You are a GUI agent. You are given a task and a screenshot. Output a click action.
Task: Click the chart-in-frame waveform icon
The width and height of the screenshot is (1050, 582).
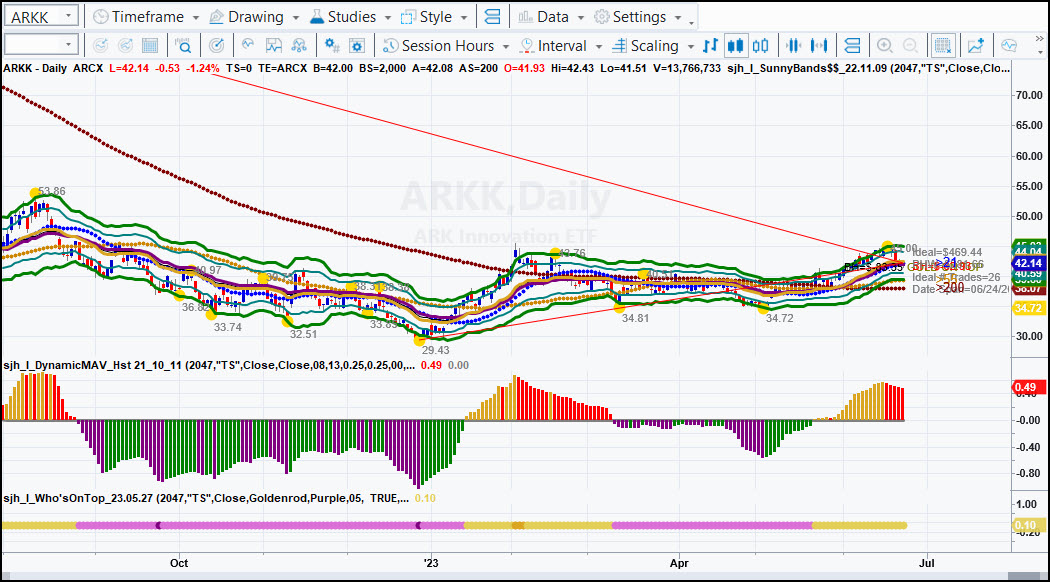(273, 46)
